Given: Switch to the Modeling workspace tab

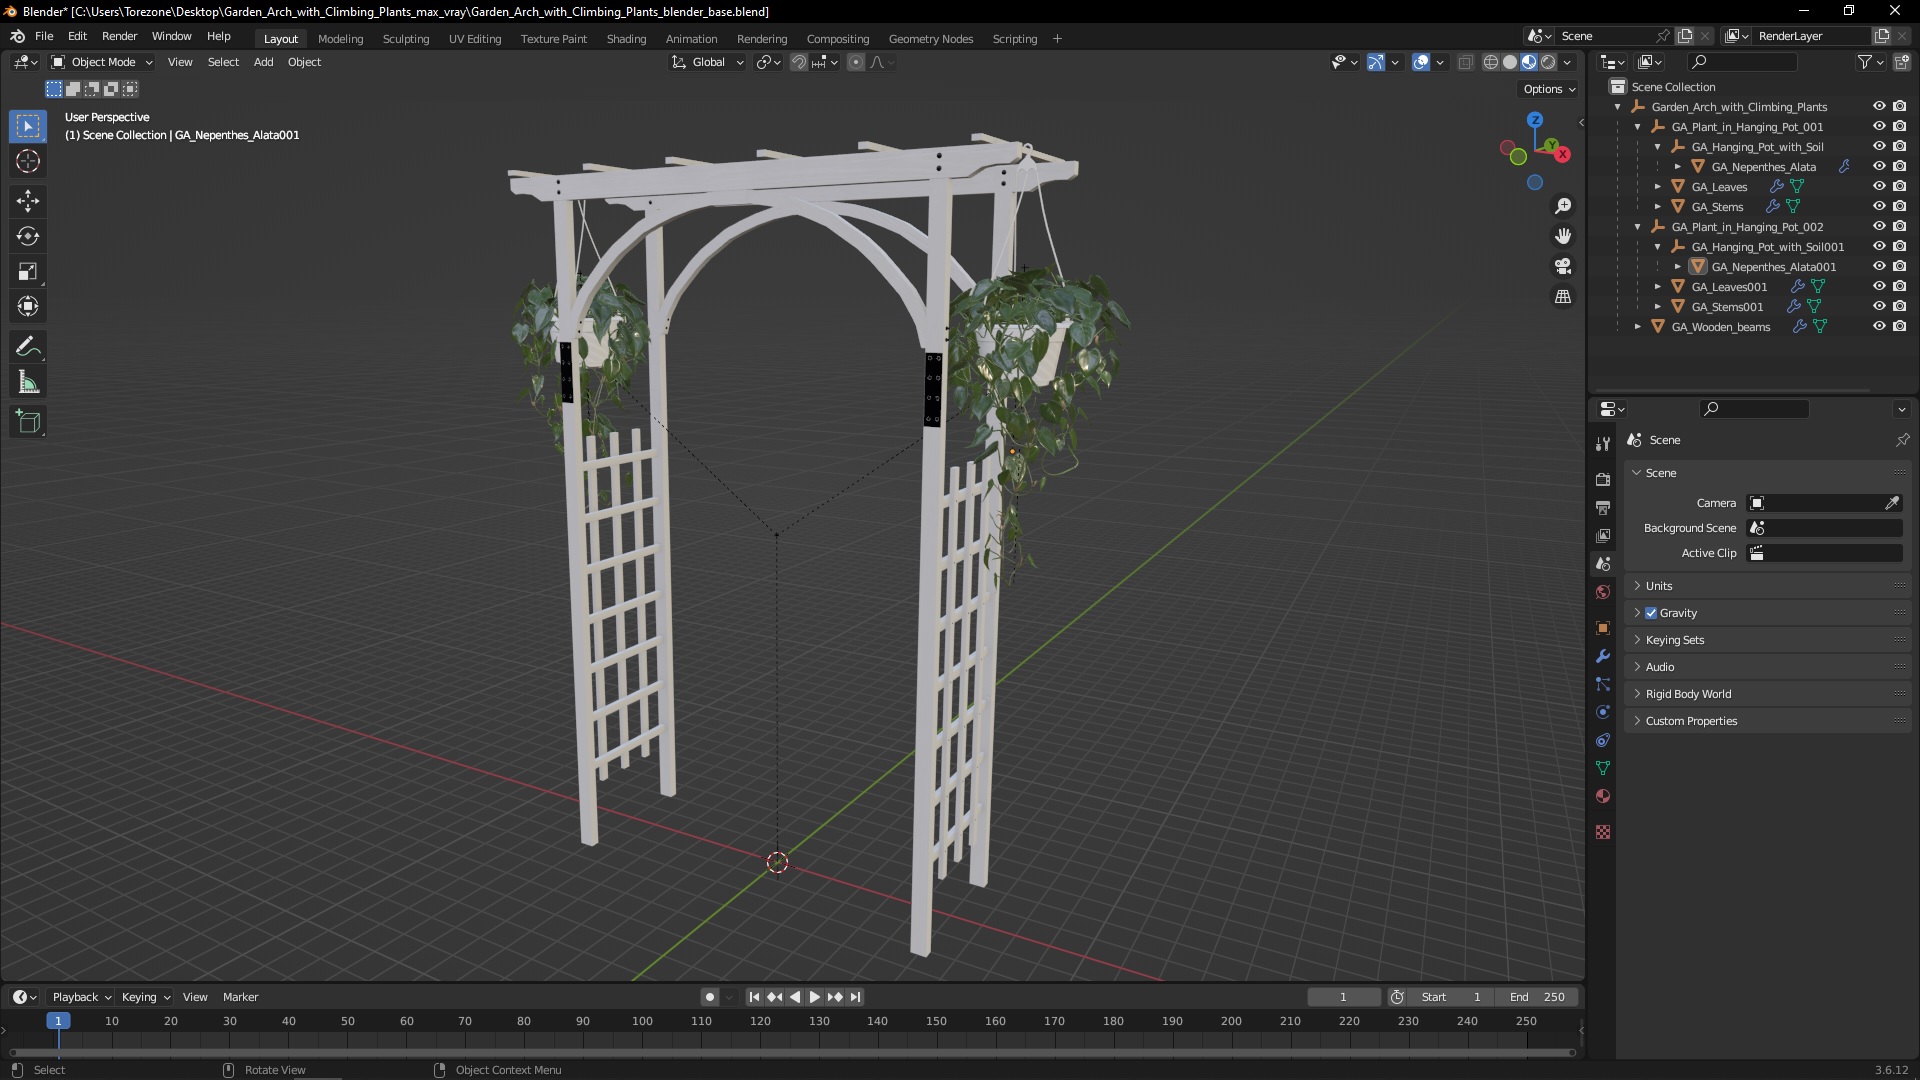Looking at the screenshot, I should [340, 39].
